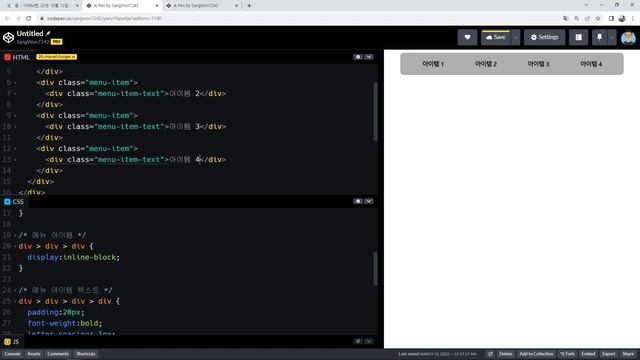
Task: Open a new browser tab
Action: [x=249, y=6]
